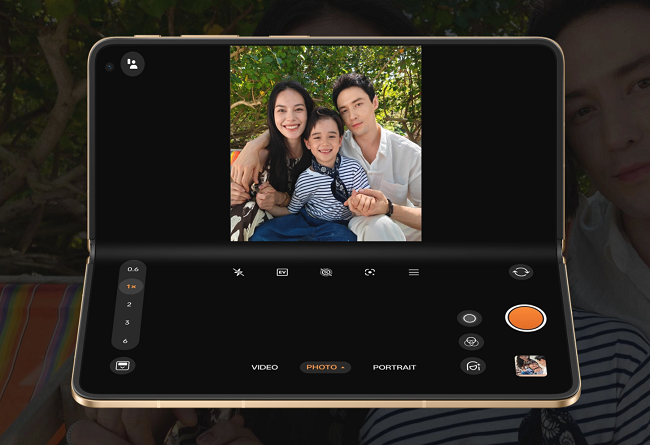The width and height of the screenshot is (650, 445).
Task: Select 0.6 zoom level
Action: (x=132, y=269)
